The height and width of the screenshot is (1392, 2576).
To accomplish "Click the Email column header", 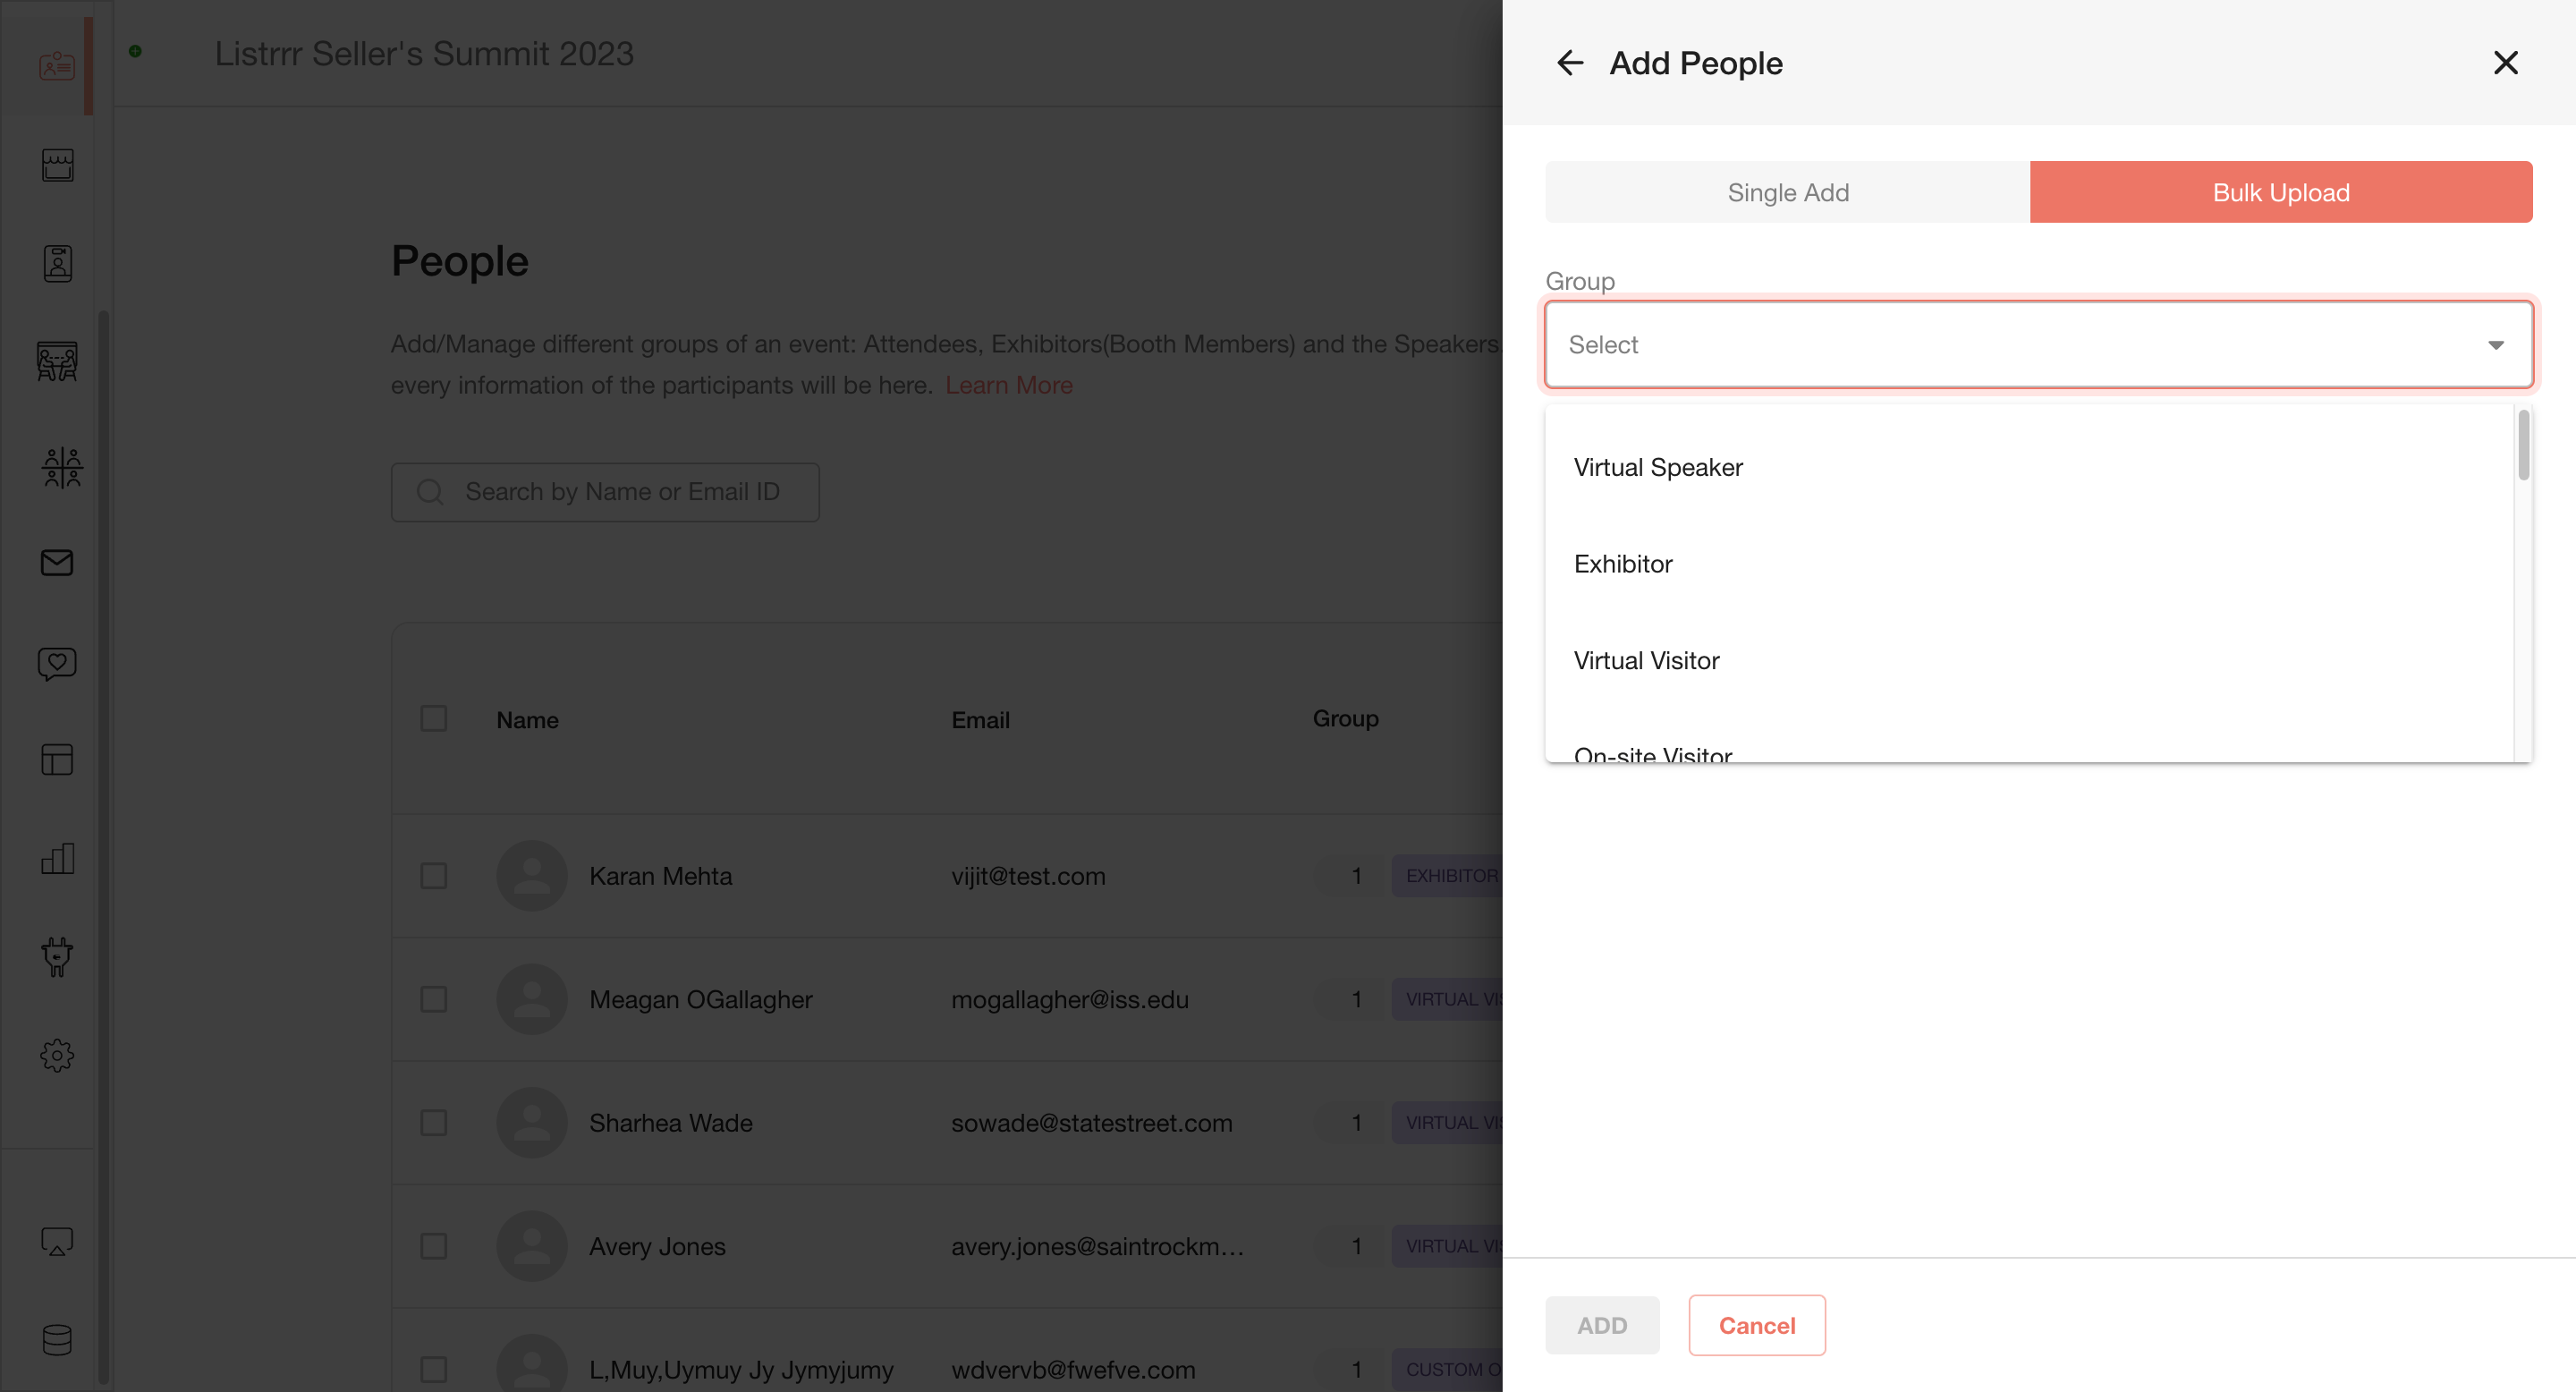I will 980,720.
